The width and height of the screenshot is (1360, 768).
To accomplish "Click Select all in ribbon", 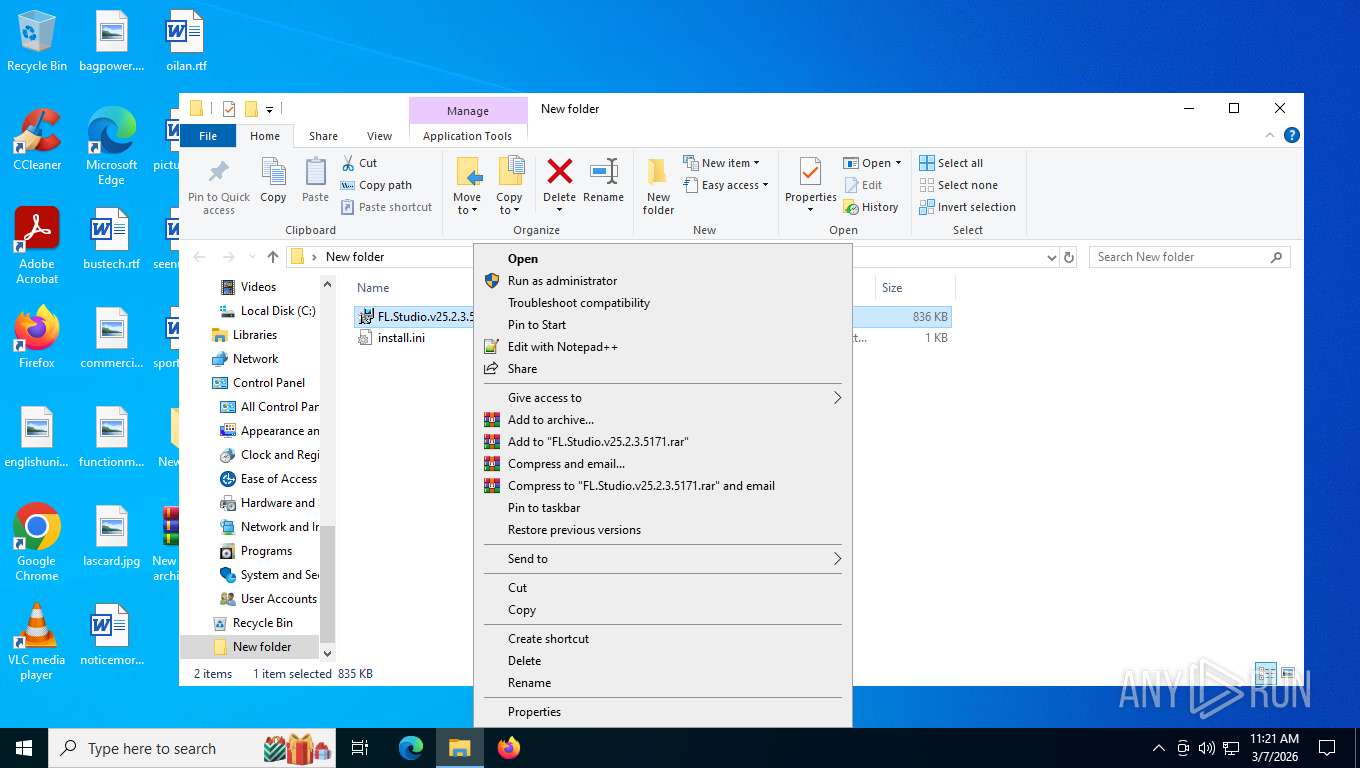I will point(951,163).
